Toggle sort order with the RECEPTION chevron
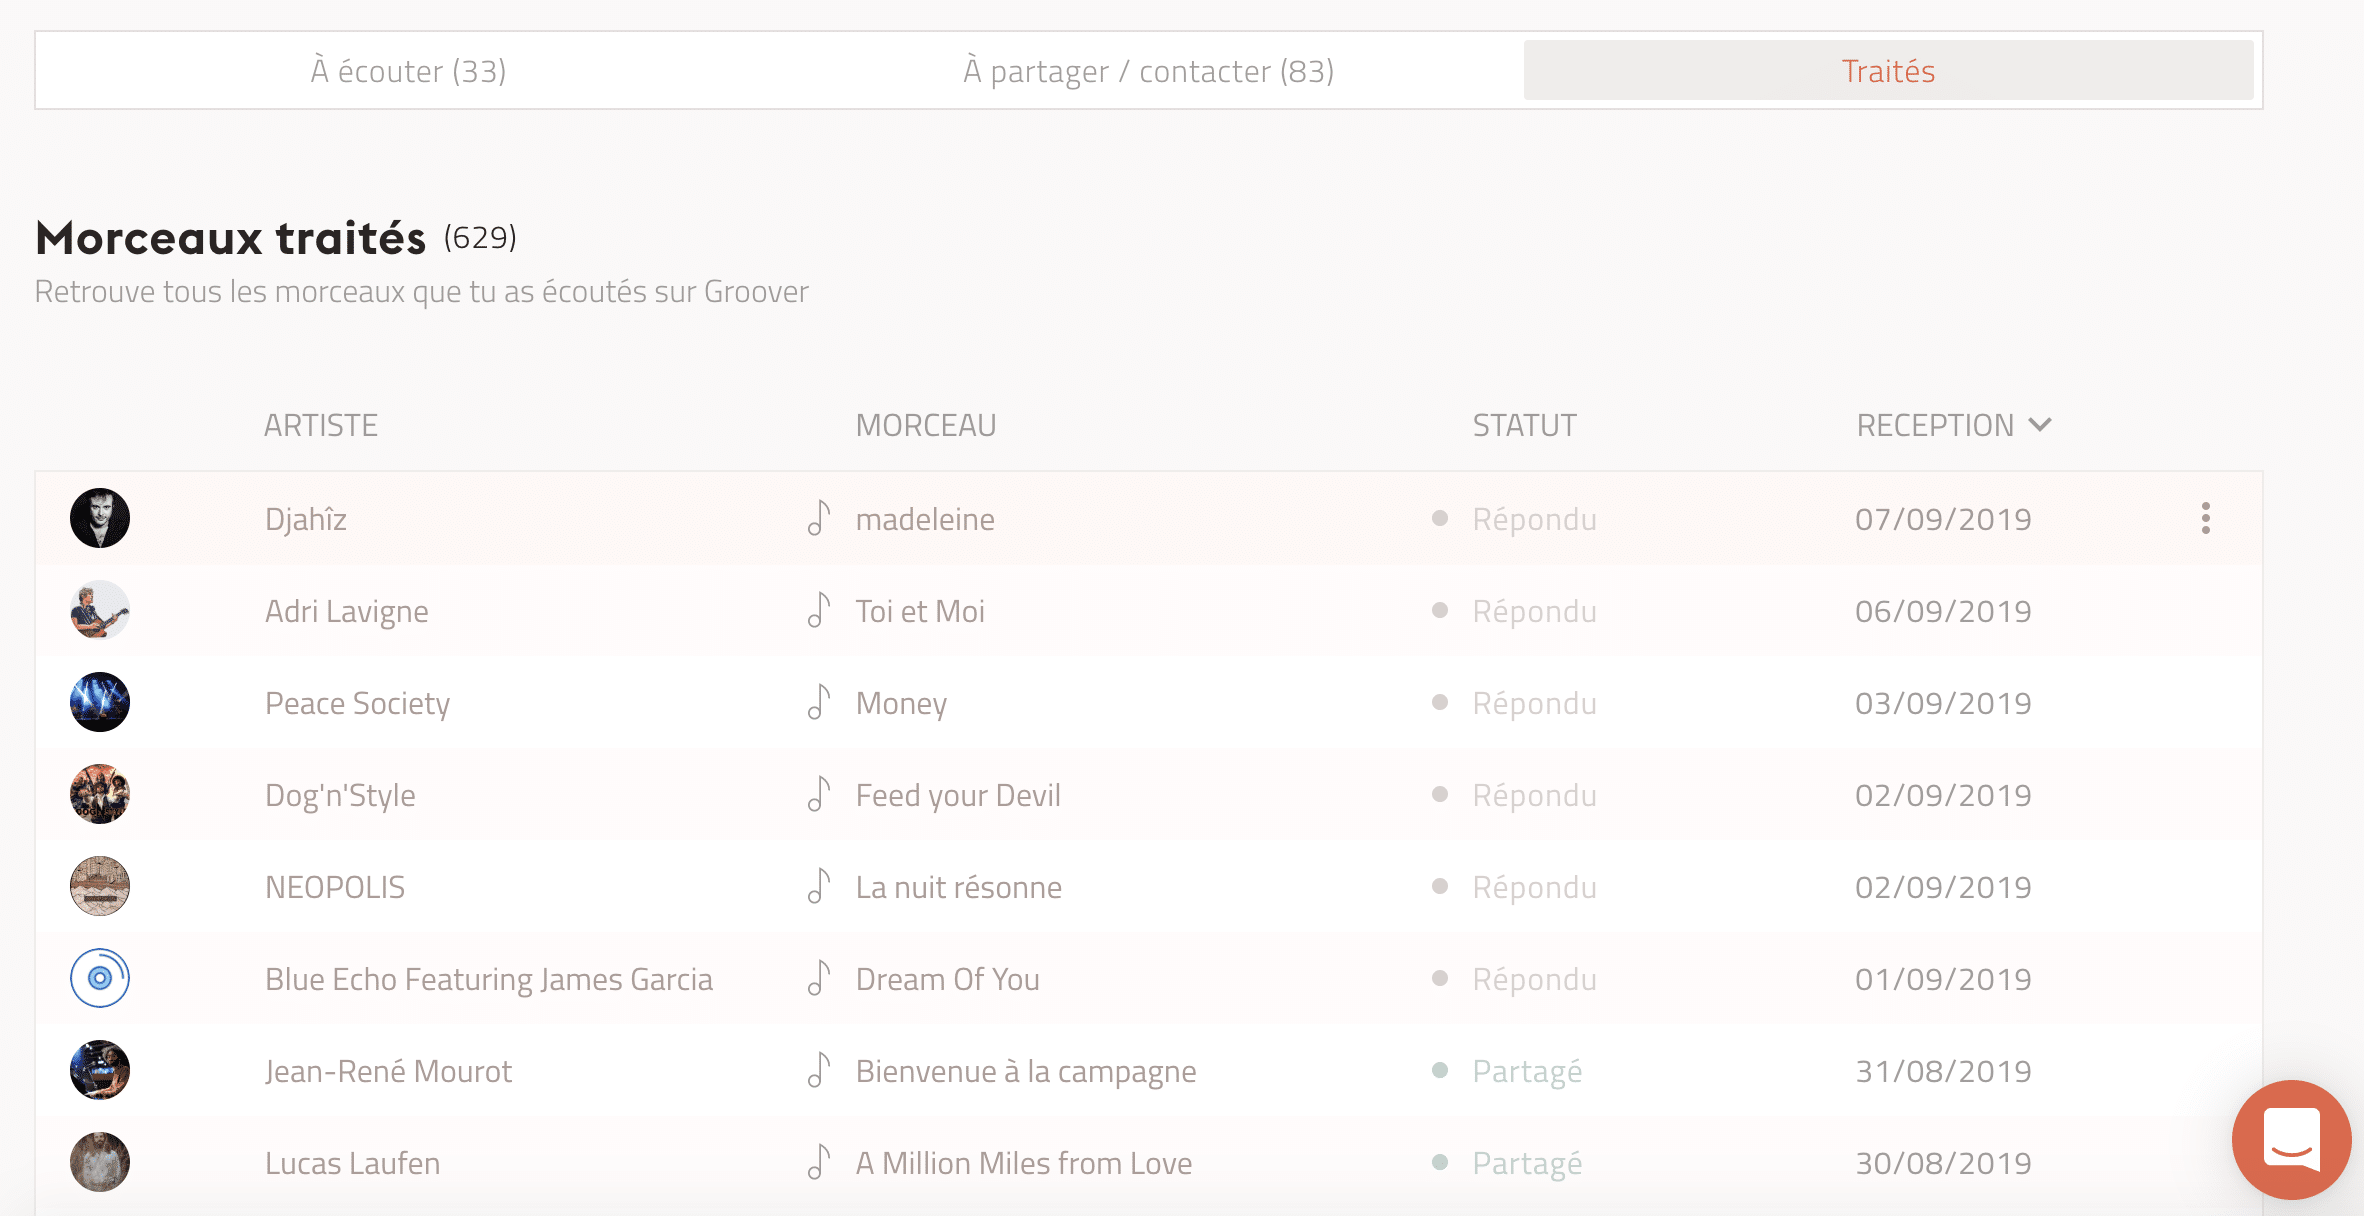Screen dimensions: 2364x1216 [x=2040, y=425]
